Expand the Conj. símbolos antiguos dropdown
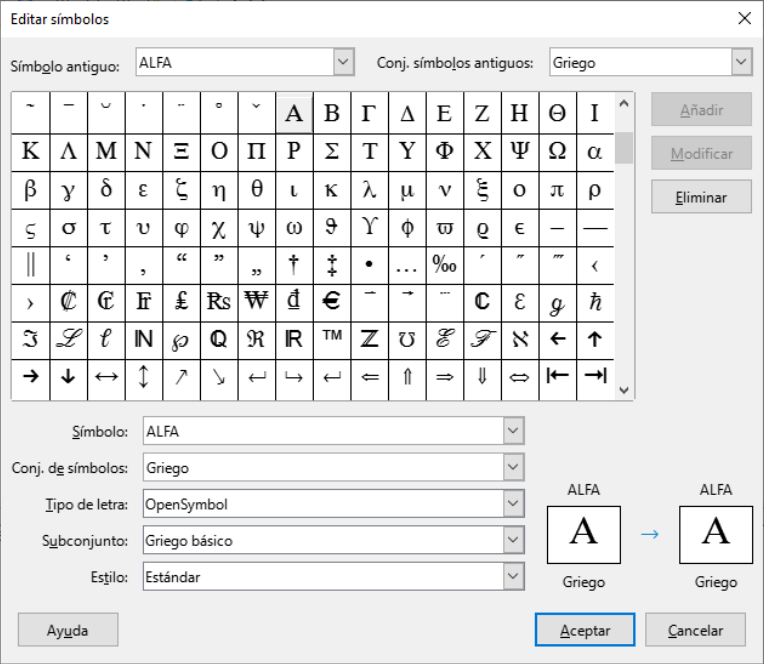The image size is (764, 664). [x=740, y=62]
